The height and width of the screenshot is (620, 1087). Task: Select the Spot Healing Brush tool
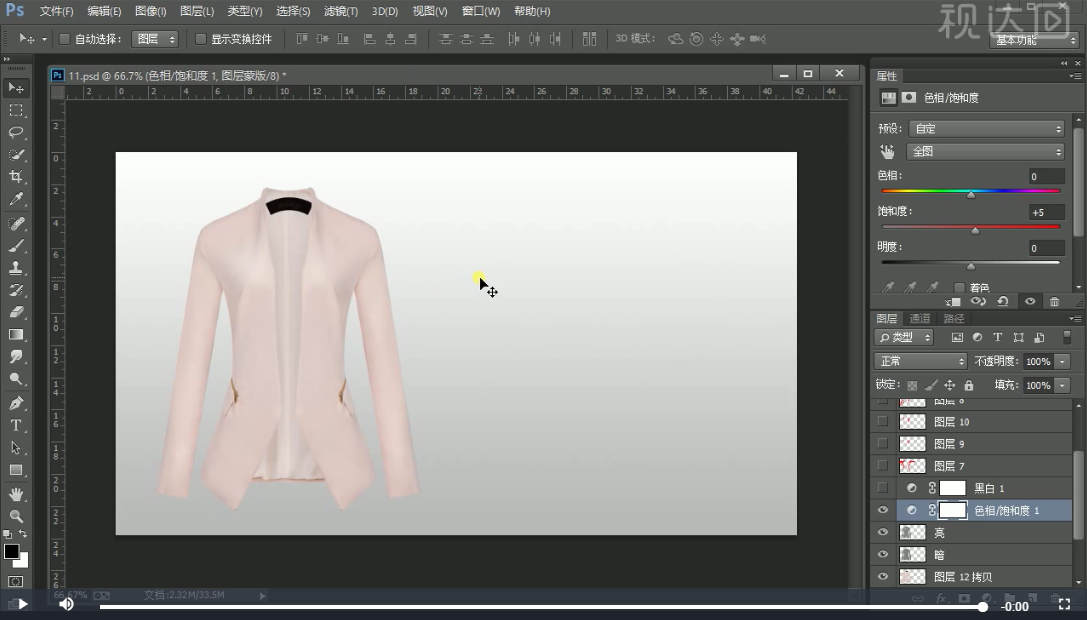coord(16,223)
